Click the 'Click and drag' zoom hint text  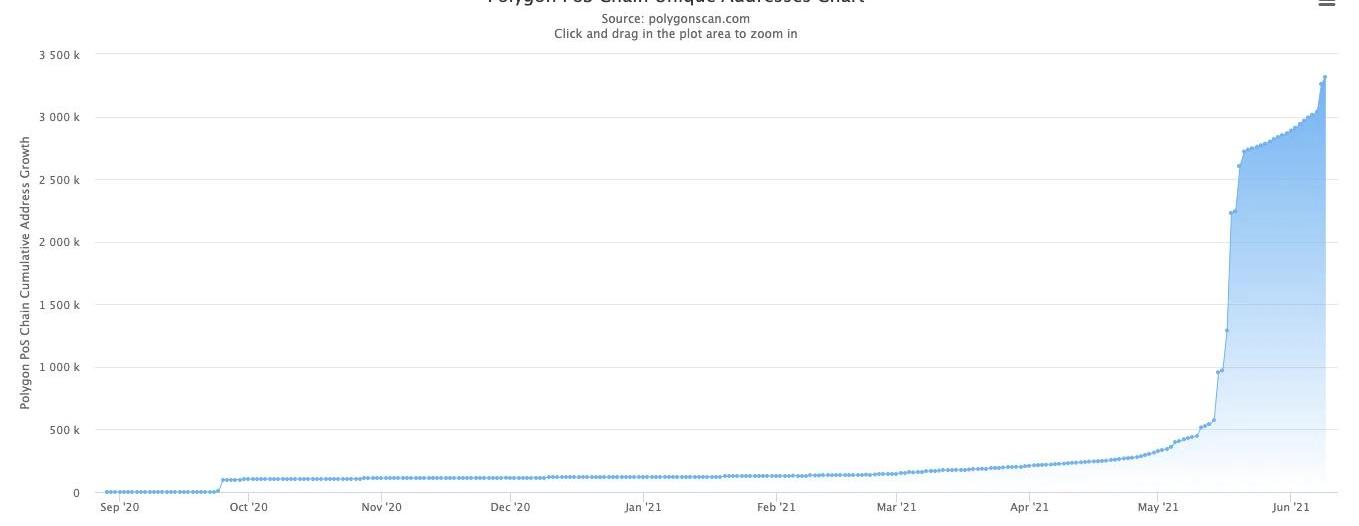[675, 34]
